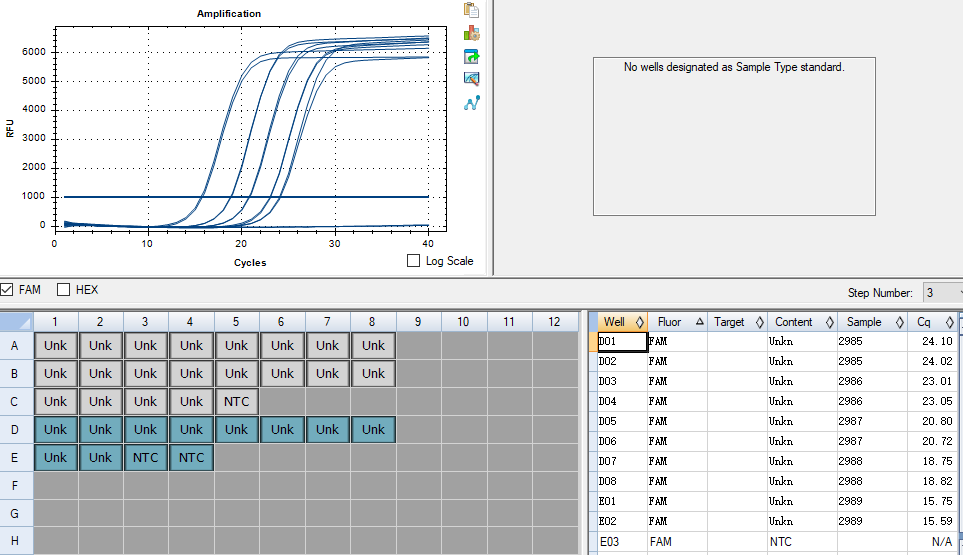Toggle the Log Scale checkbox
The height and width of the screenshot is (555, 963).
(x=413, y=261)
